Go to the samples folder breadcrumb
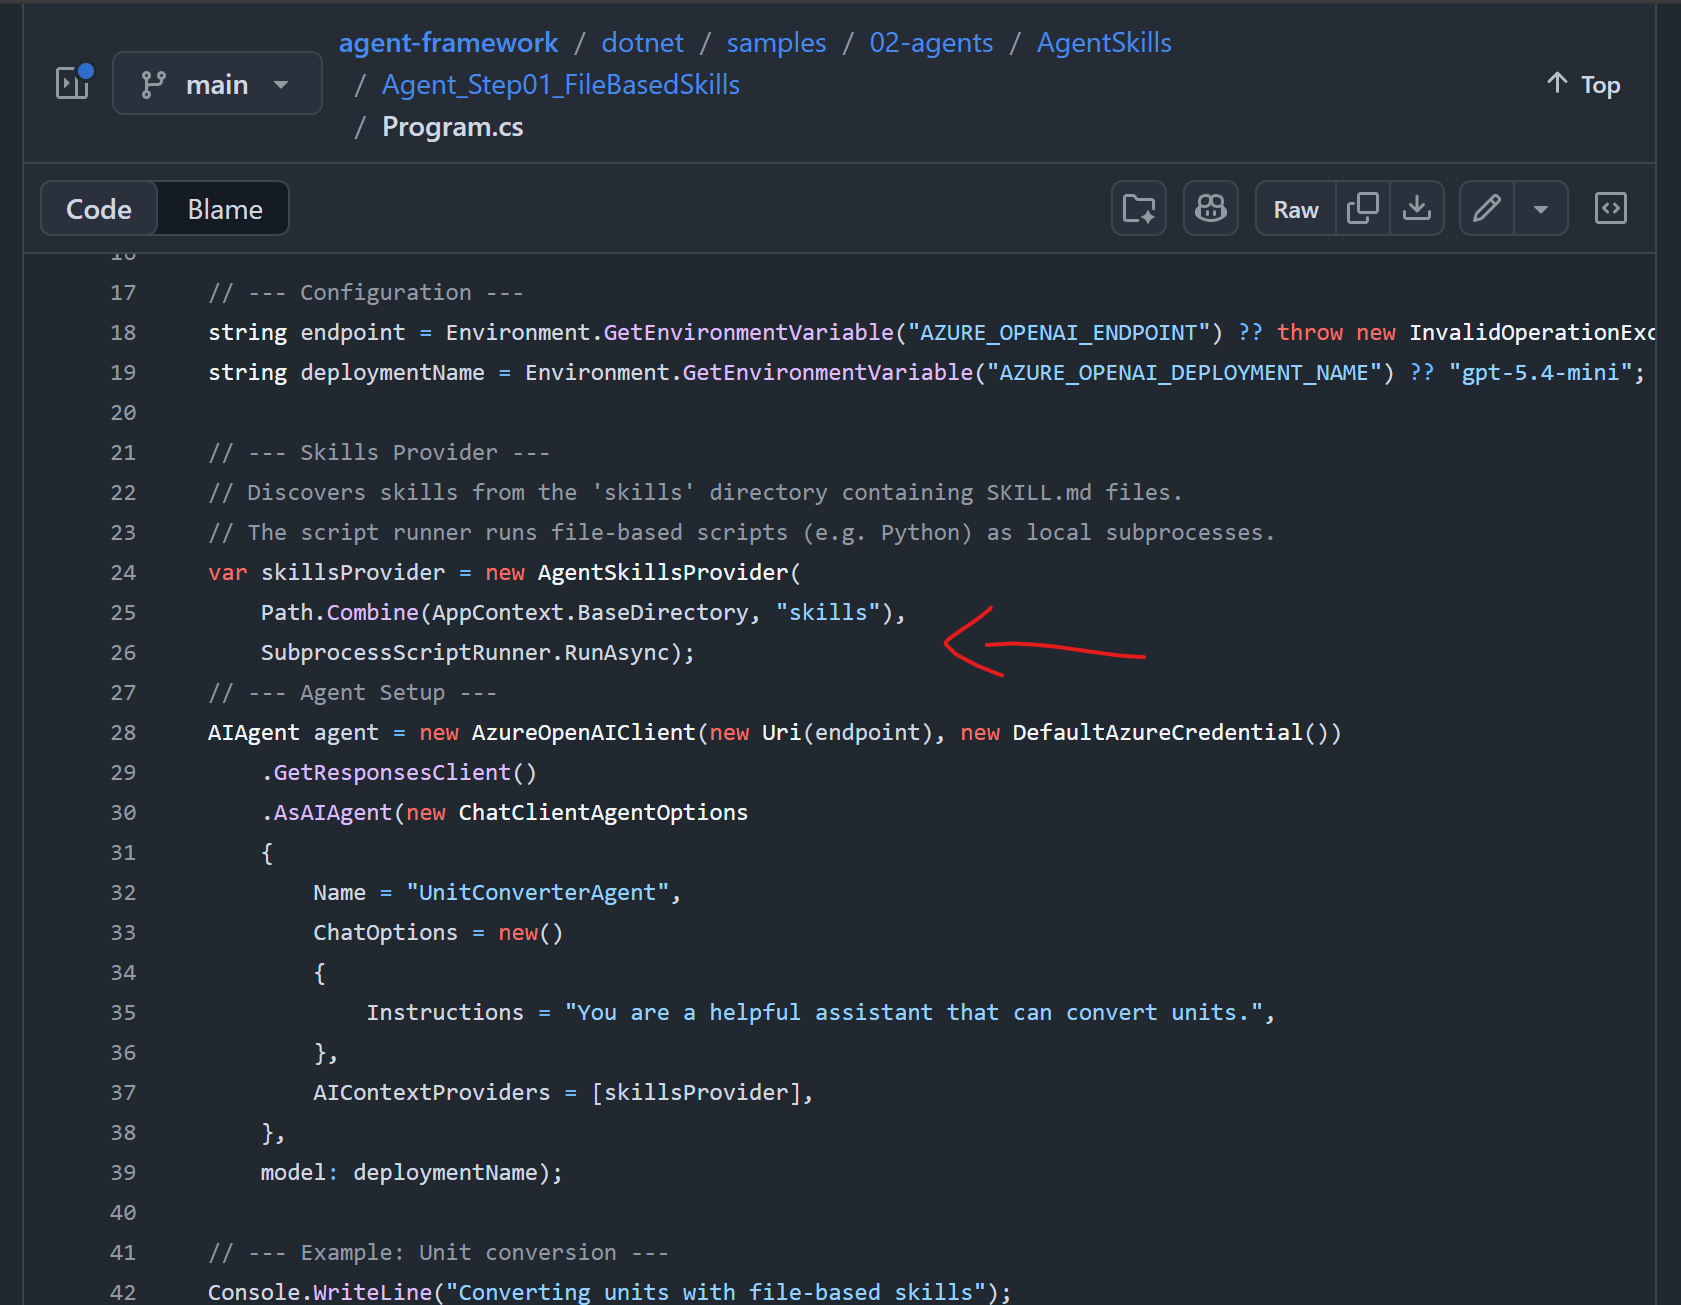 pyautogui.click(x=776, y=43)
